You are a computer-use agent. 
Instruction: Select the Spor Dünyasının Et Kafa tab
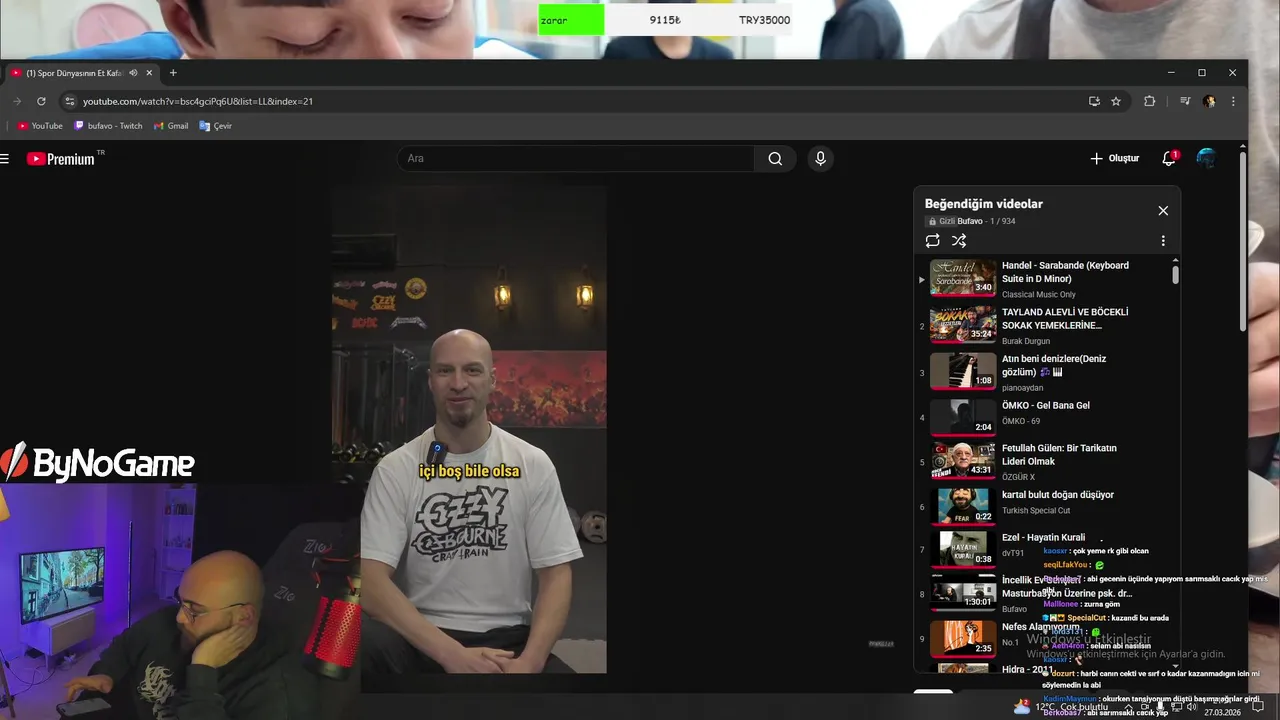(82, 73)
